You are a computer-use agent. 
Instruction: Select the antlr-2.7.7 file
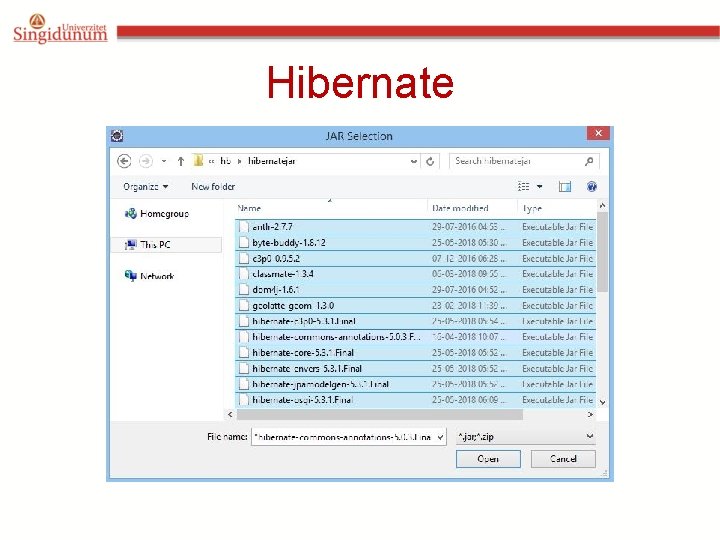coord(416,227)
